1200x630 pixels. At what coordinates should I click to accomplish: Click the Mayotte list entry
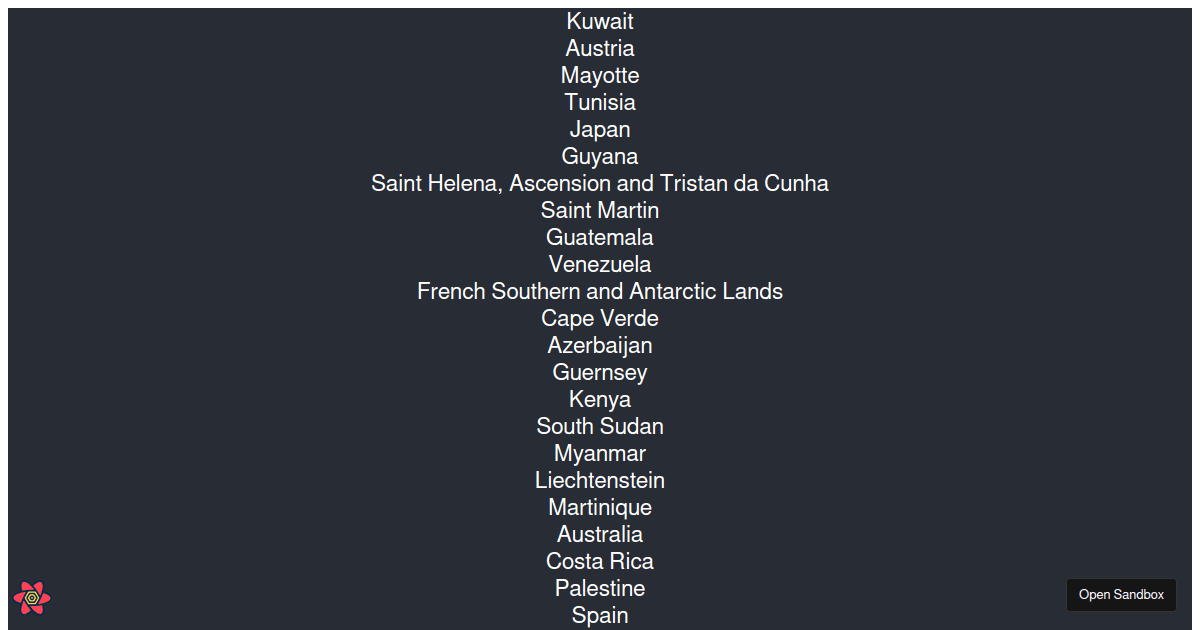click(600, 75)
